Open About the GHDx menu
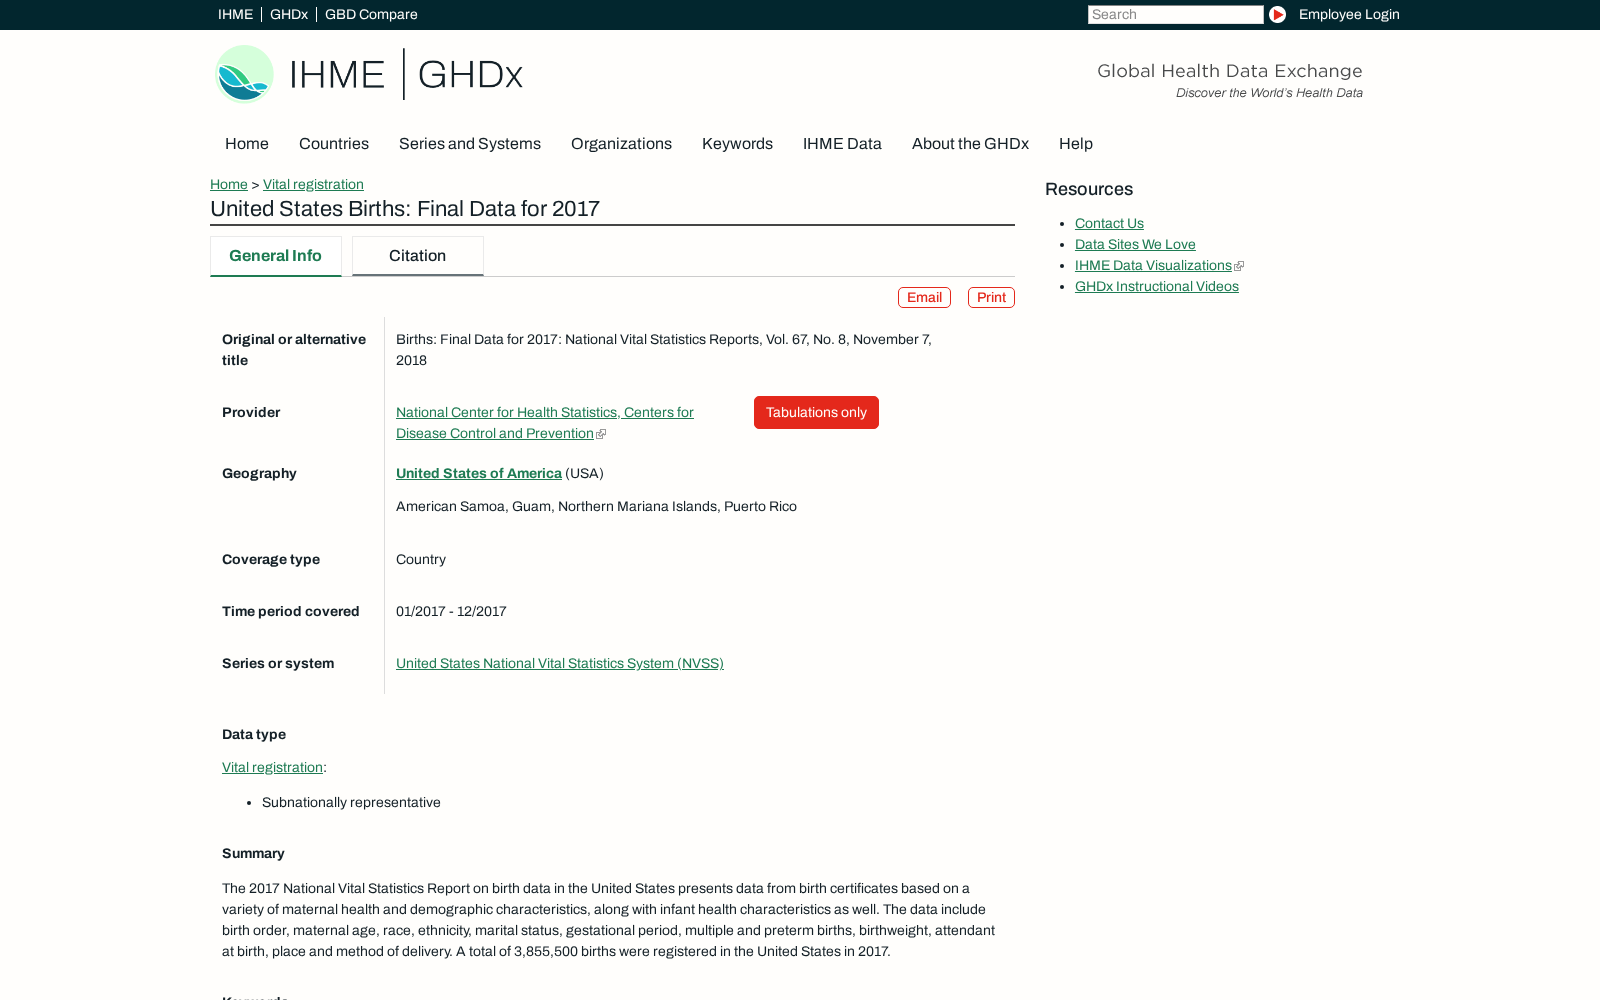This screenshot has height=1000, width=1600. (970, 143)
